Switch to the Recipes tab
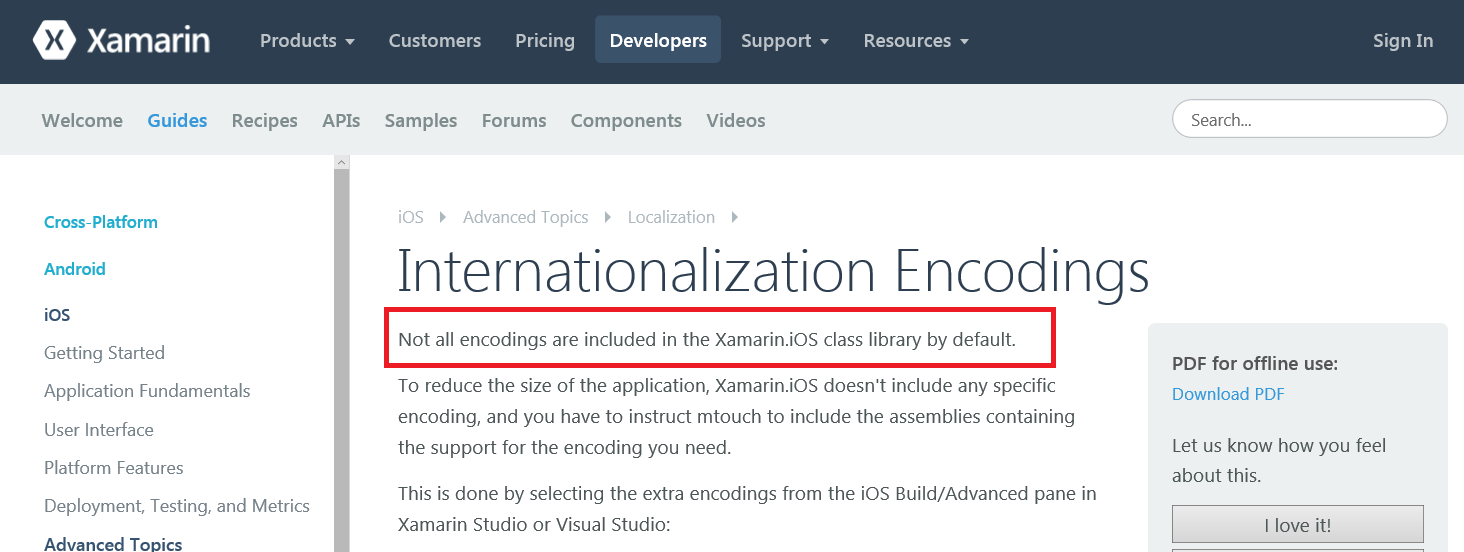Screen dimensions: 1464x552 click(265, 120)
